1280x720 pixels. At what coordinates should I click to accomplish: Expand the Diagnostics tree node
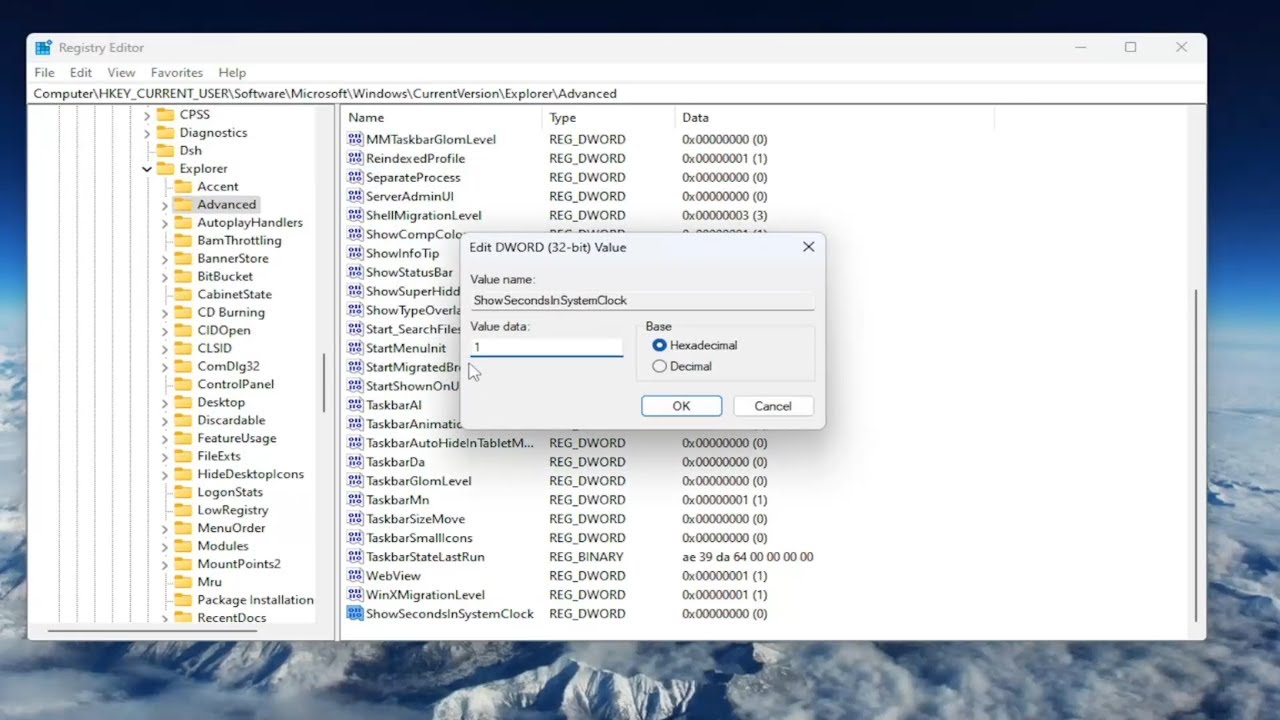(x=147, y=133)
